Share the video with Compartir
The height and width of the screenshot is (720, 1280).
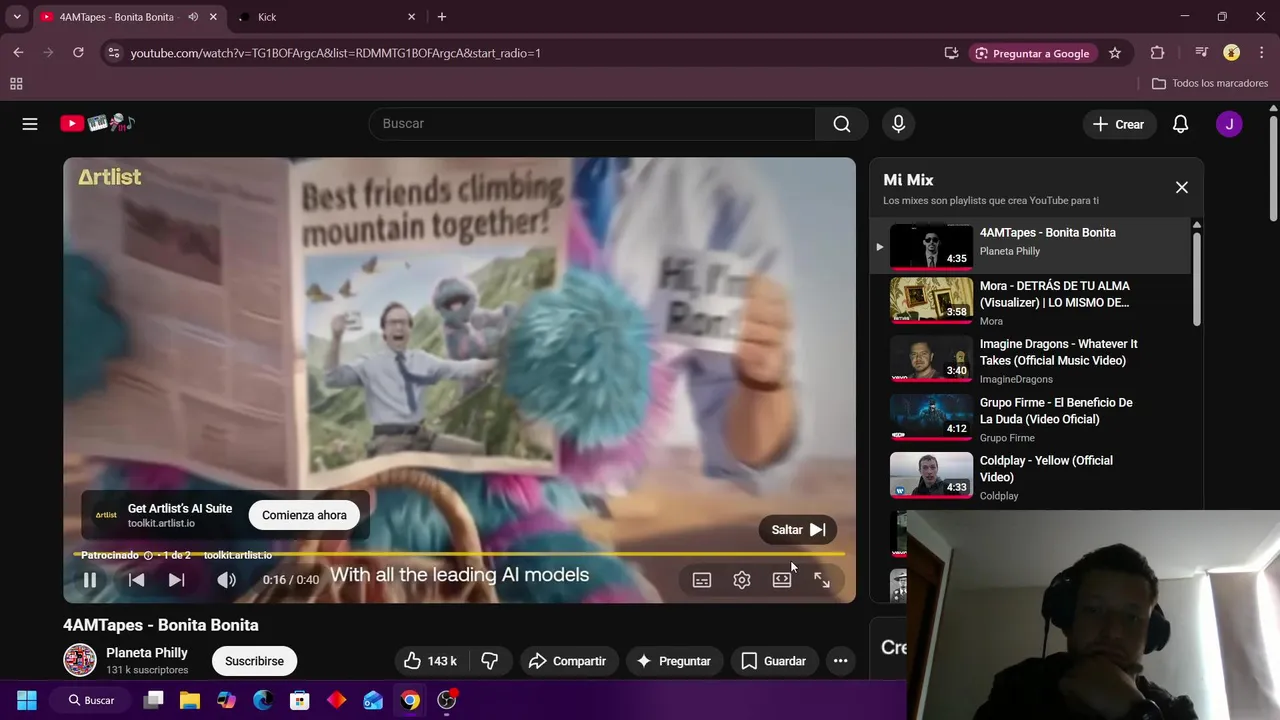(x=567, y=661)
